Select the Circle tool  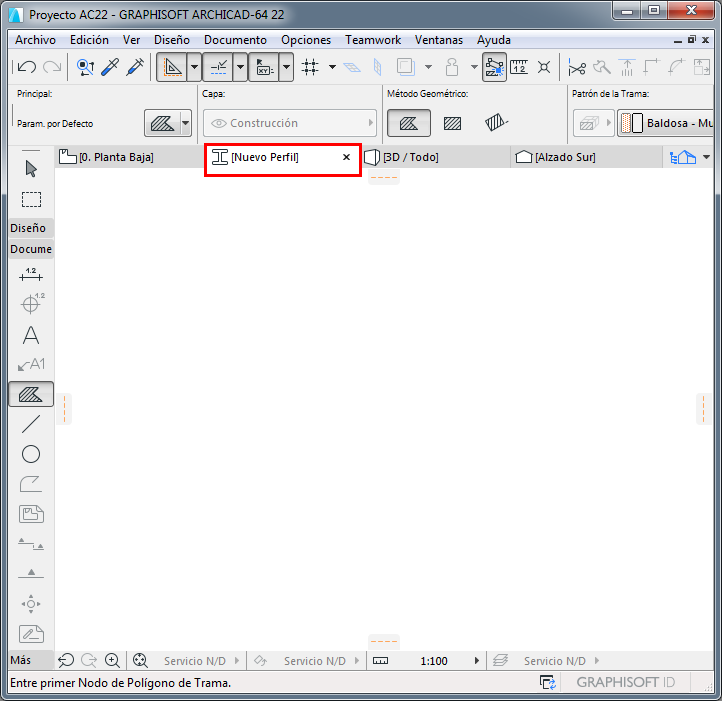click(31, 454)
